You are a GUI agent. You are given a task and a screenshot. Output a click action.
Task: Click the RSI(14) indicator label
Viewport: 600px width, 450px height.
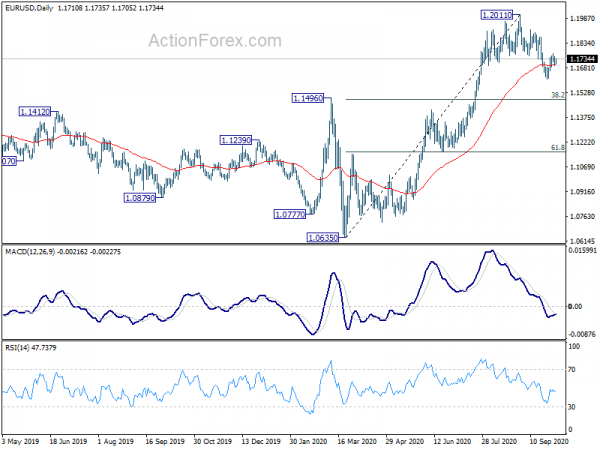pos(16,347)
